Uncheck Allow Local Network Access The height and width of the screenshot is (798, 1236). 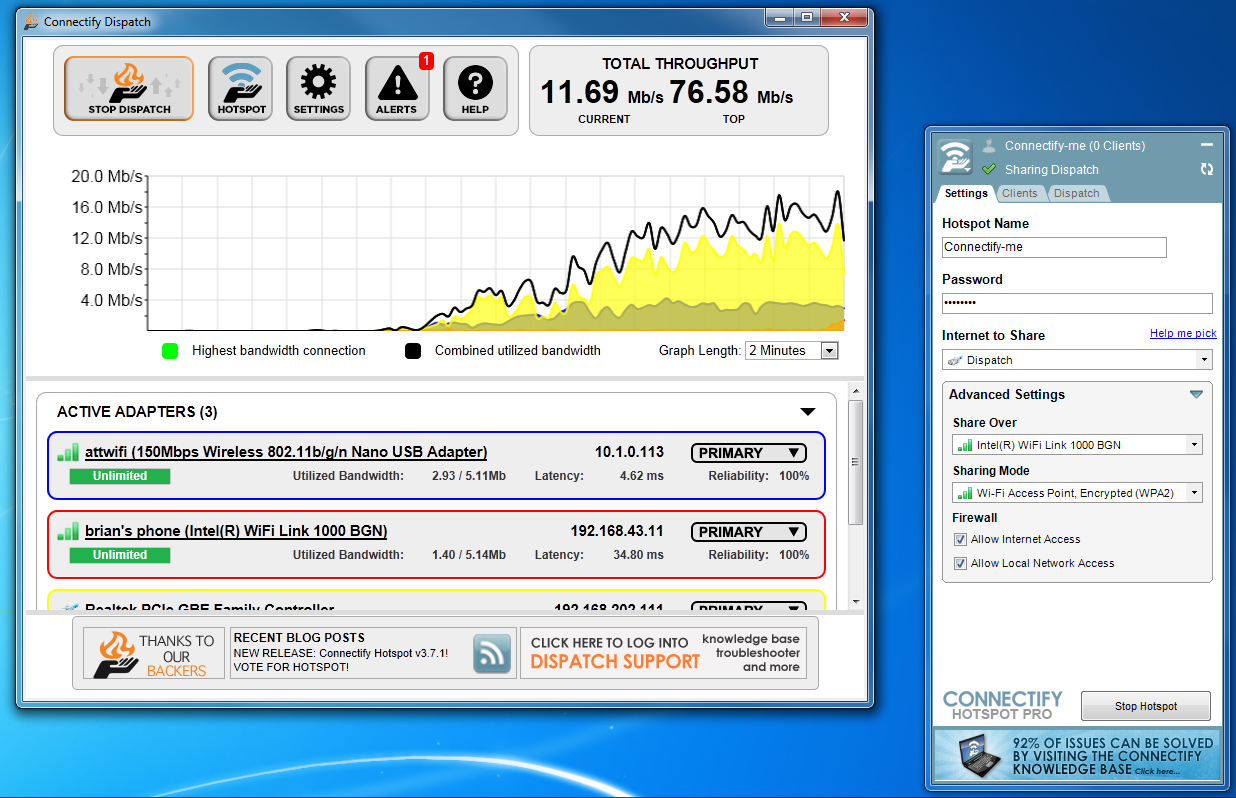tap(960, 562)
